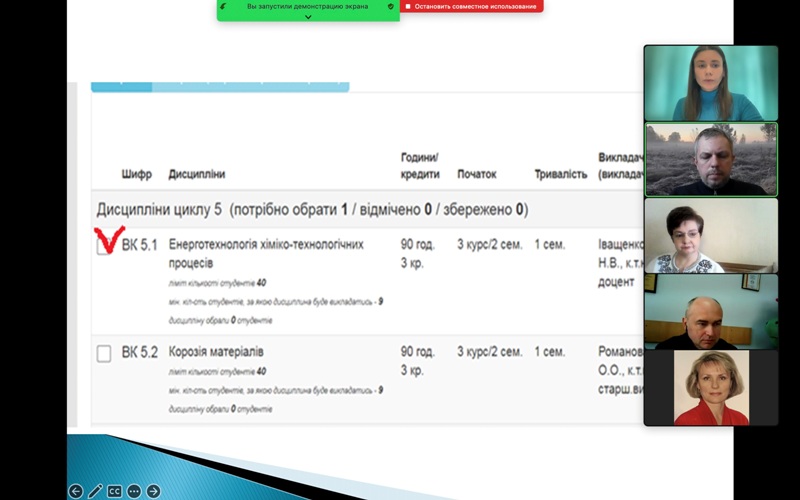The height and width of the screenshot is (500, 800).
Task: Open the more options ellipsis icon
Action: [134, 491]
